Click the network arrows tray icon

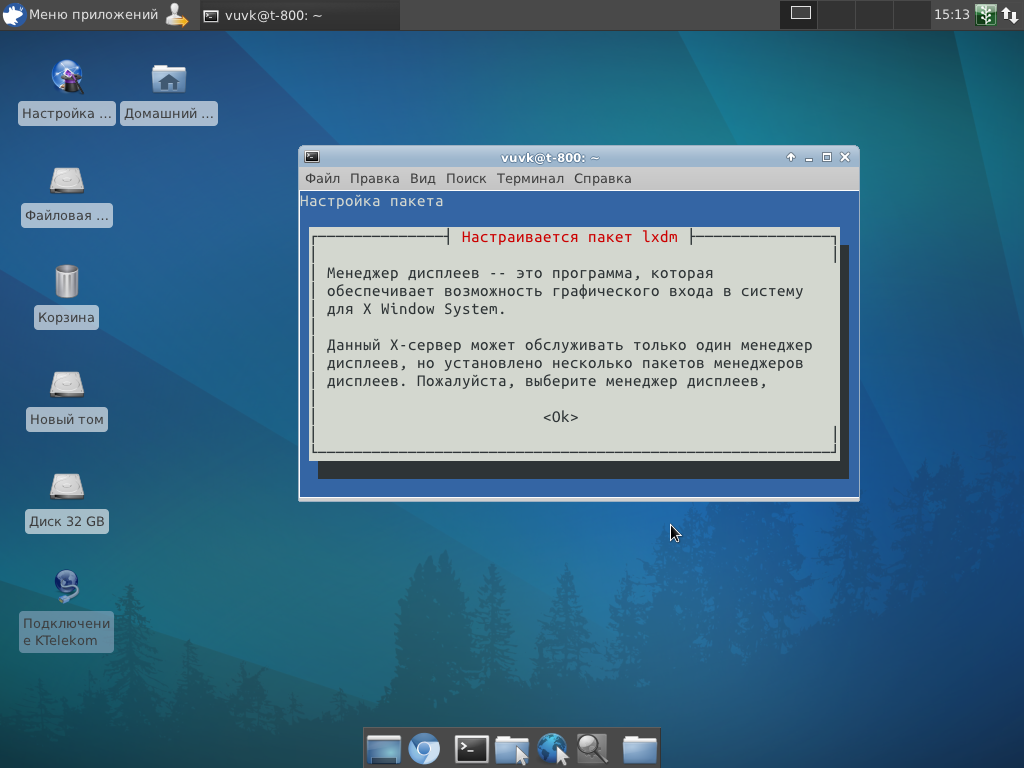point(1010,14)
